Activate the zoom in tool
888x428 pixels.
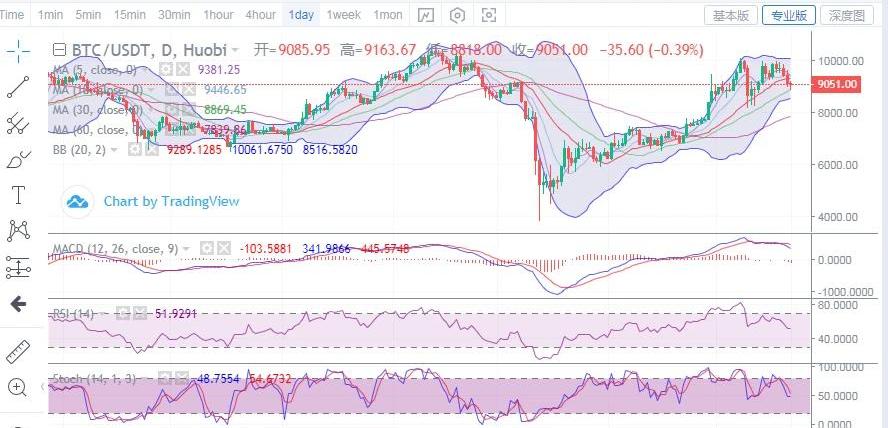click(x=17, y=387)
